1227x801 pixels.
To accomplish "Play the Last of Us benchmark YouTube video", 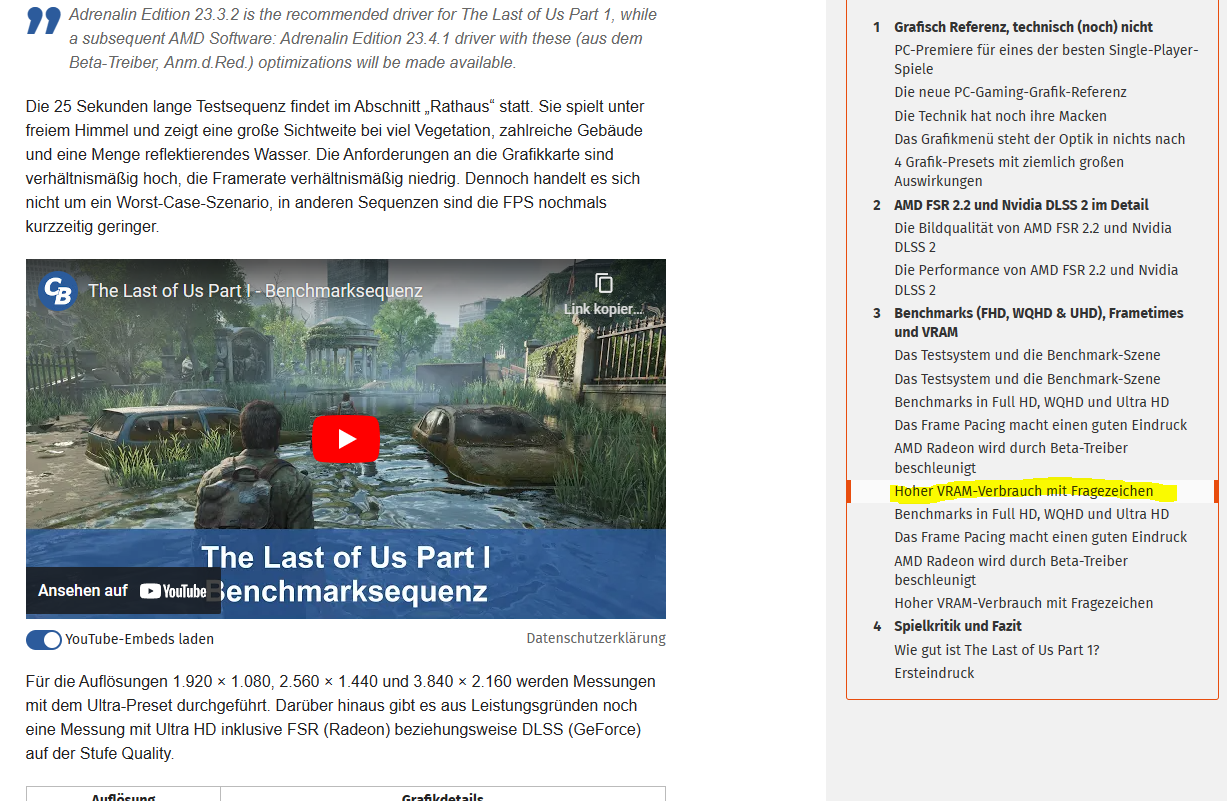I will click(346, 439).
